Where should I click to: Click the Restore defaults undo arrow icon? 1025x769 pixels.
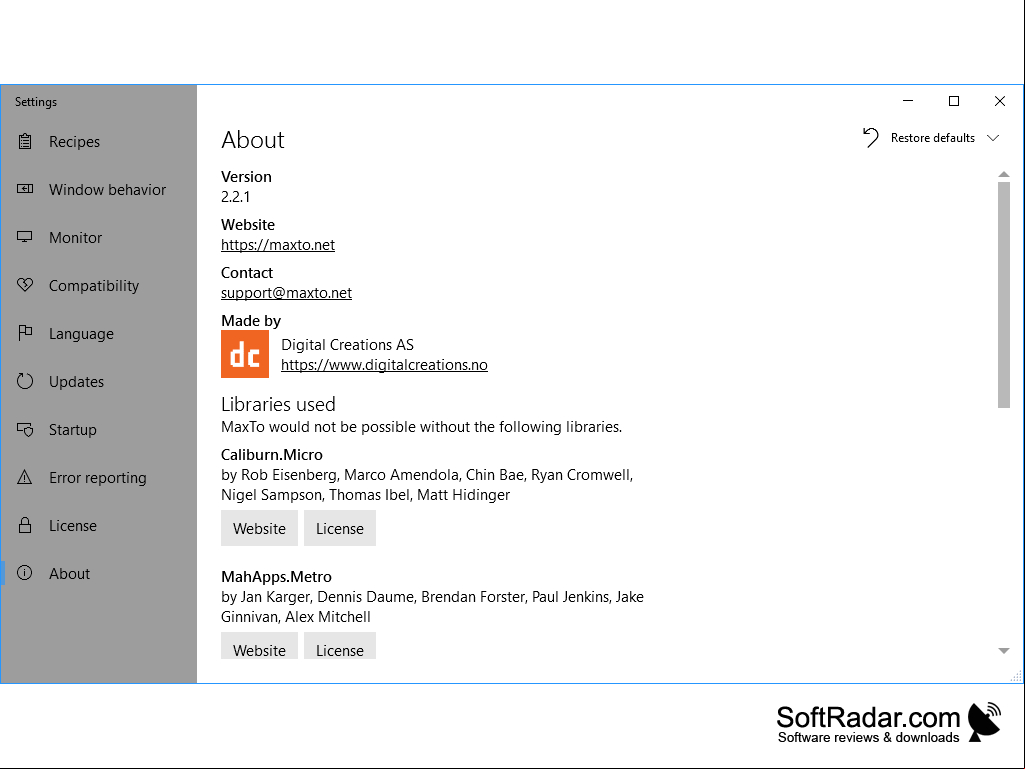tap(871, 137)
